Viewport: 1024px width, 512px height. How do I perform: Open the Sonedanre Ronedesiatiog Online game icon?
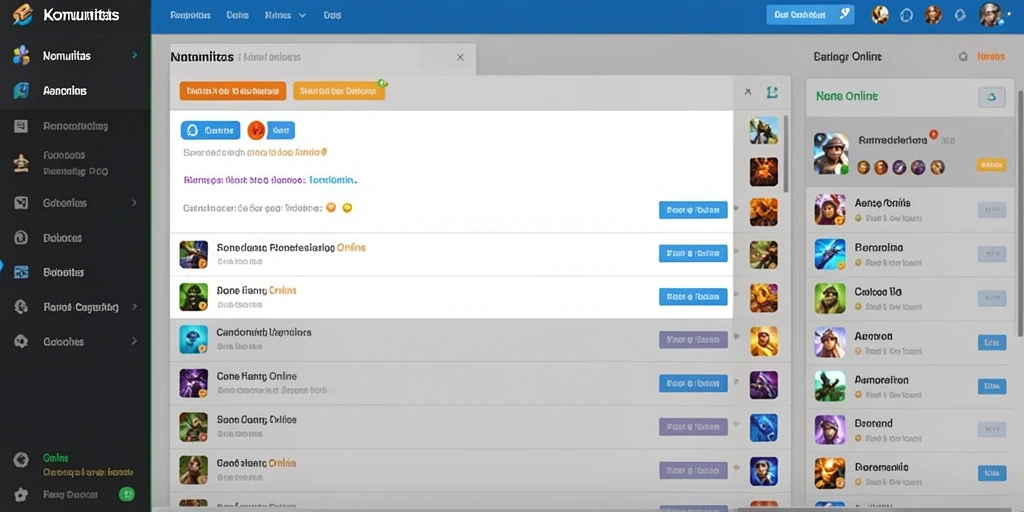click(193, 255)
